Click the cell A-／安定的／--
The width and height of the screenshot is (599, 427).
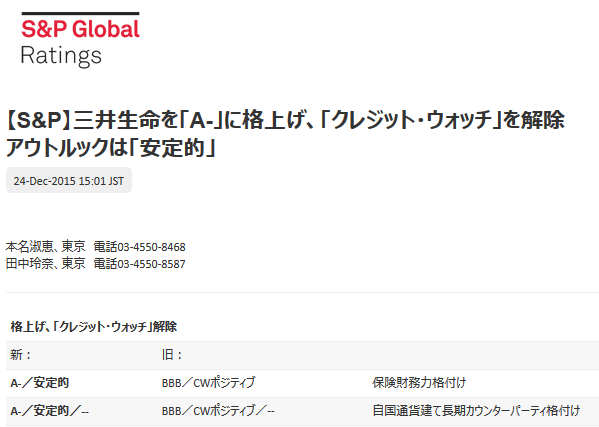pos(49,411)
